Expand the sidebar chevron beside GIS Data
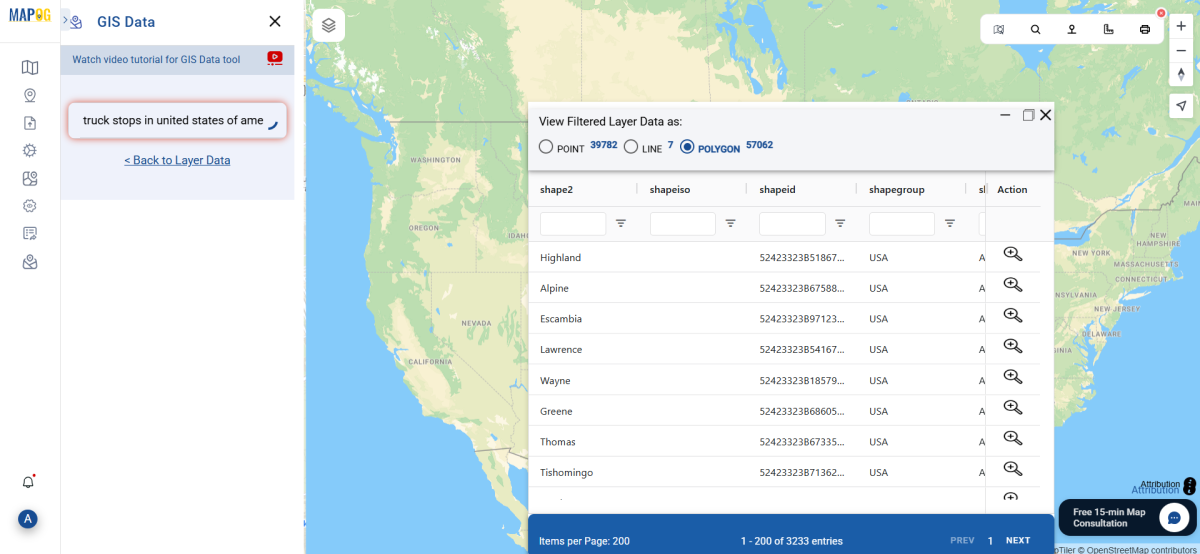1200x554 pixels. pyautogui.click(x=65, y=20)
